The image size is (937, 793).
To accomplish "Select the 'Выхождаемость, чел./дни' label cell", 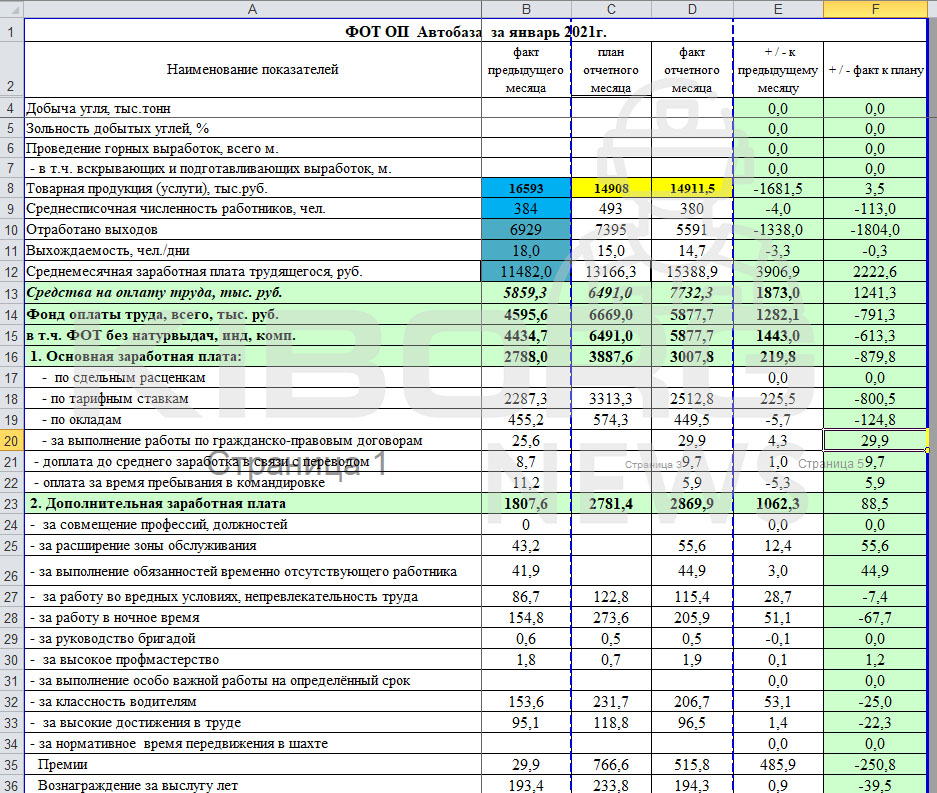I will coord(253,250).
